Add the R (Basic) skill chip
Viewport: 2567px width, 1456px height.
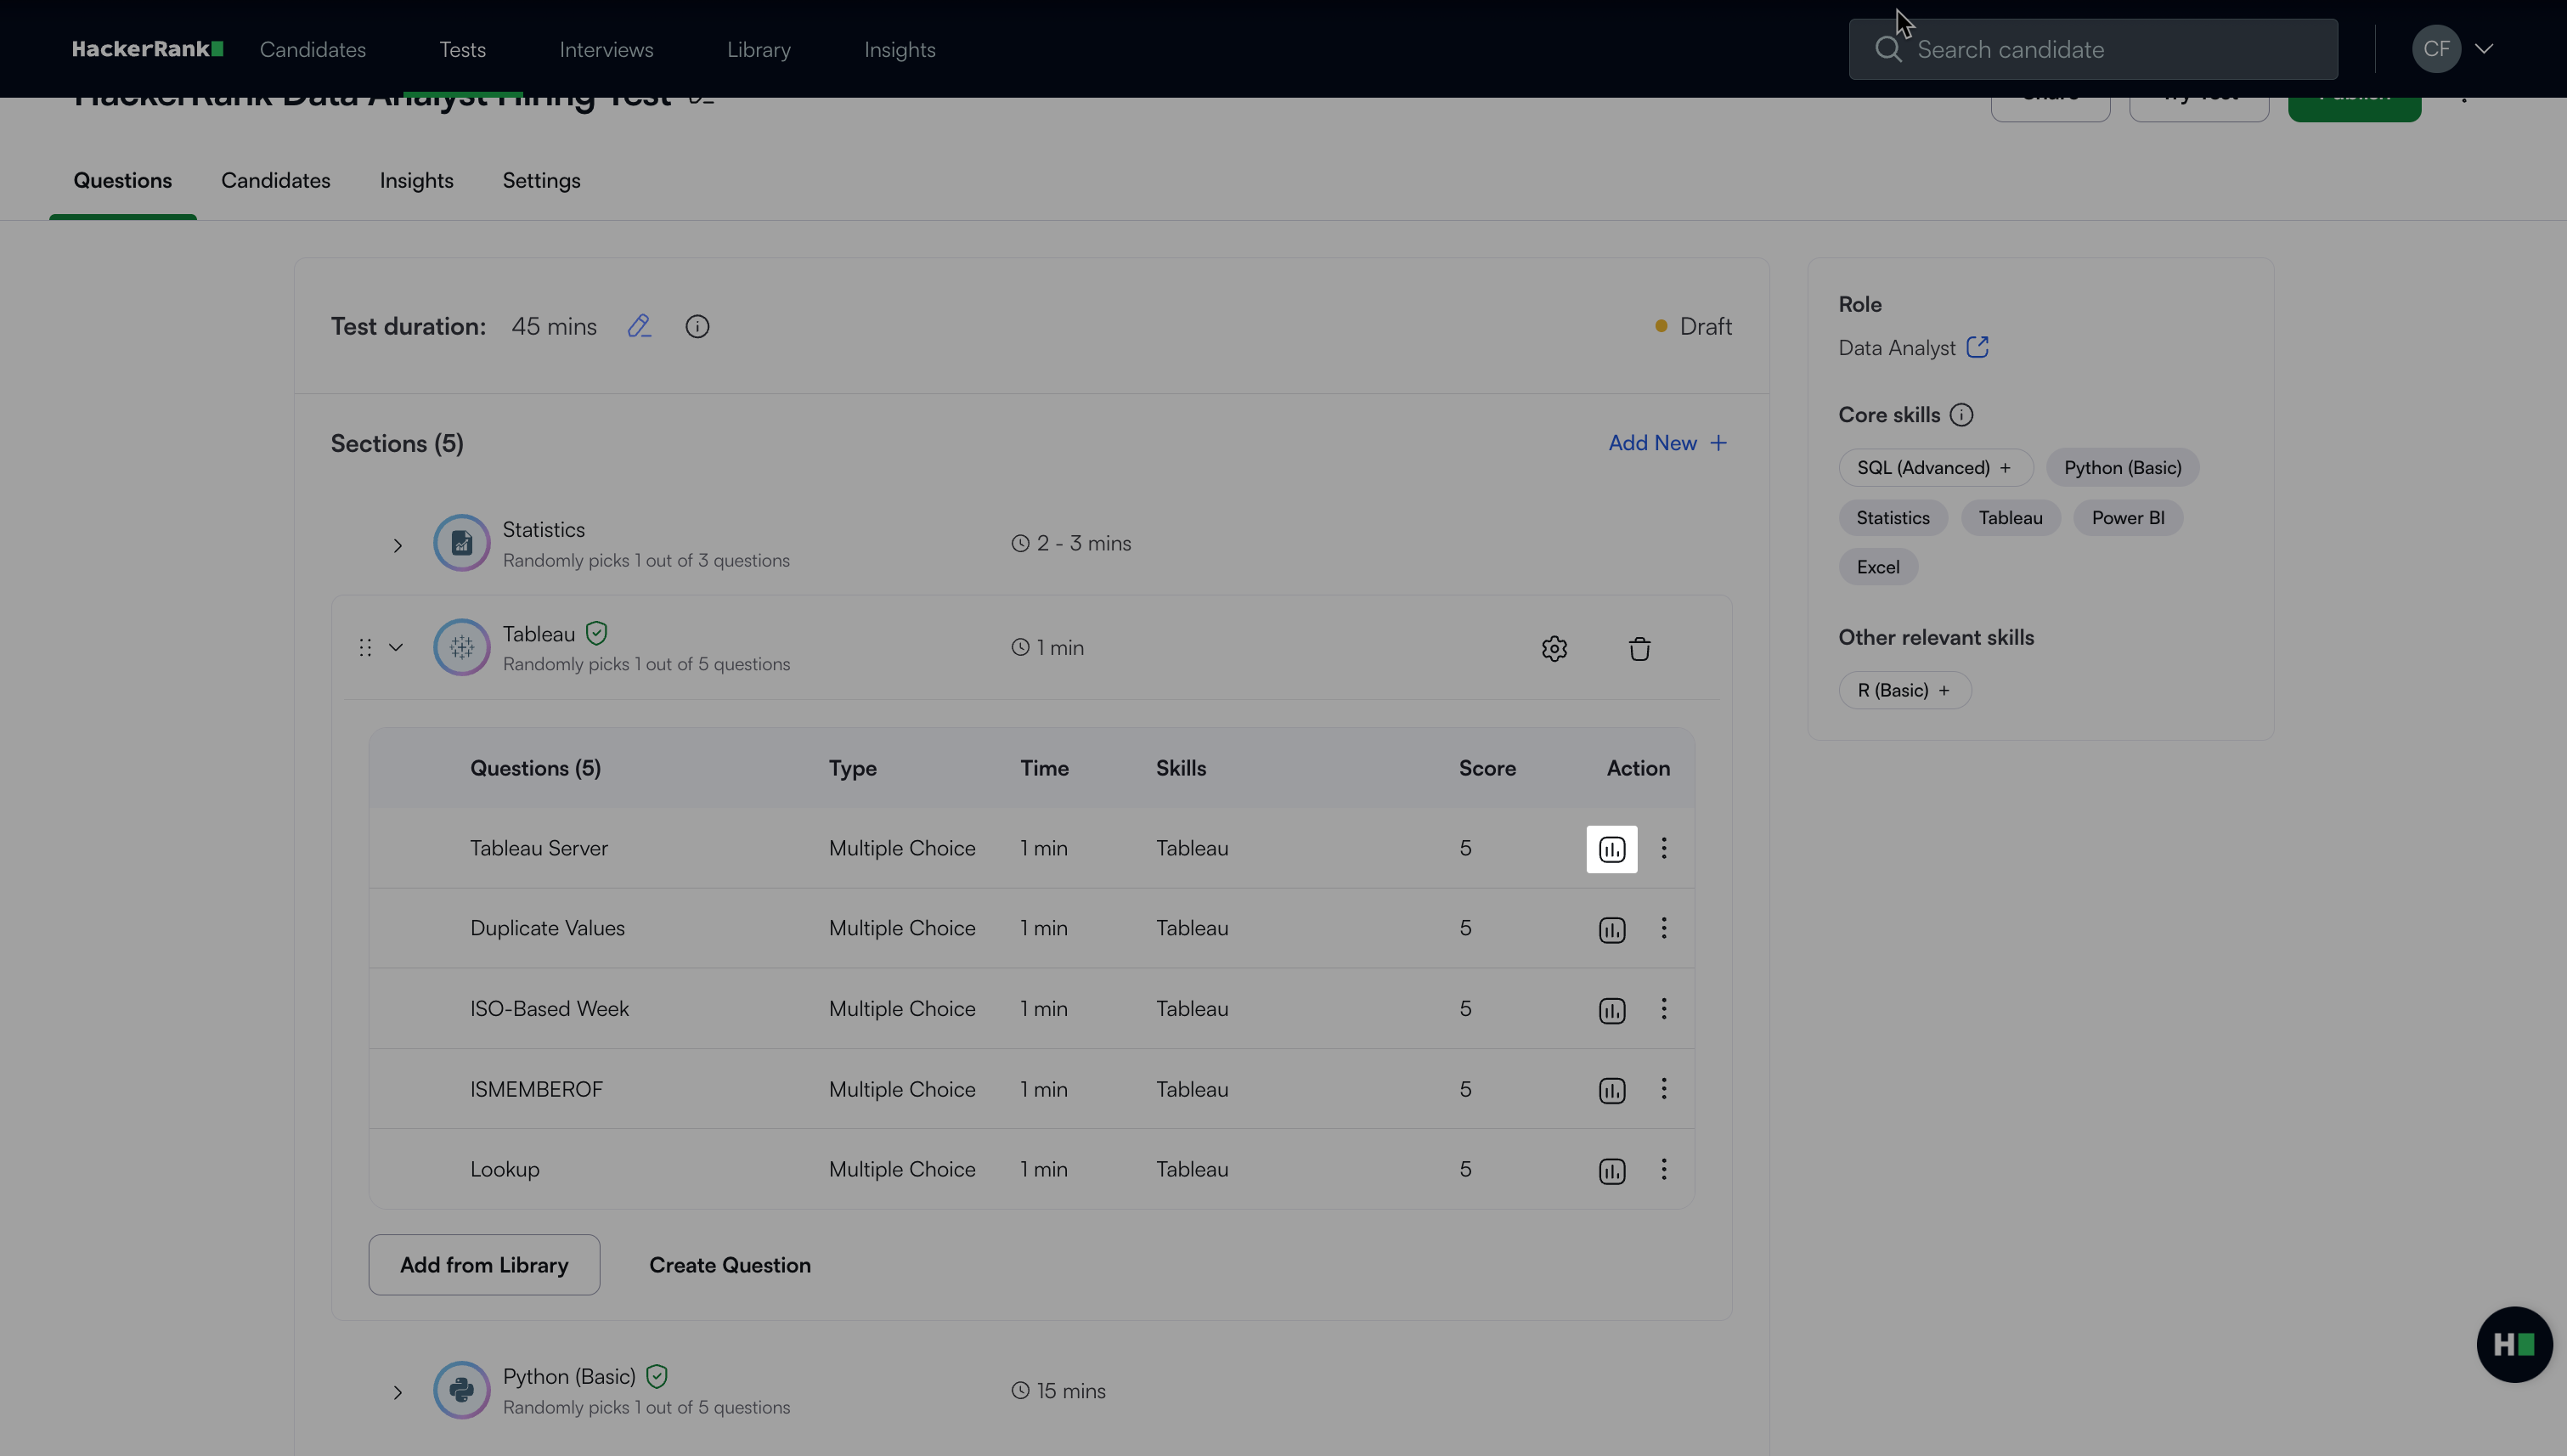point(1904,690)
